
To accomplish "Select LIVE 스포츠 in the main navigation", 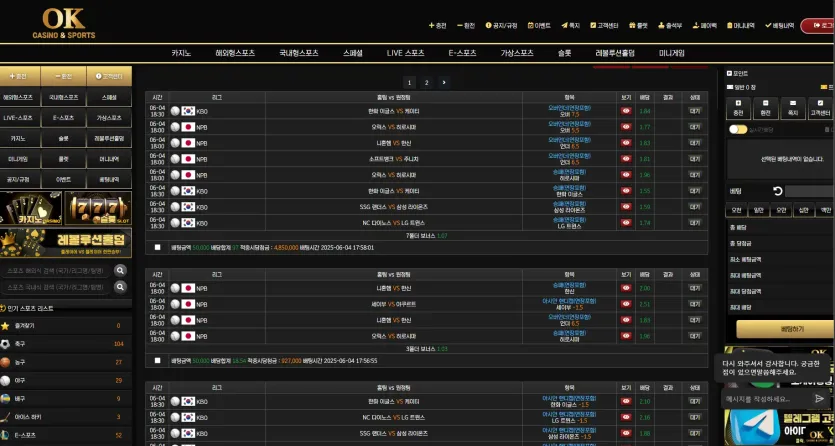I will (405, 53).
